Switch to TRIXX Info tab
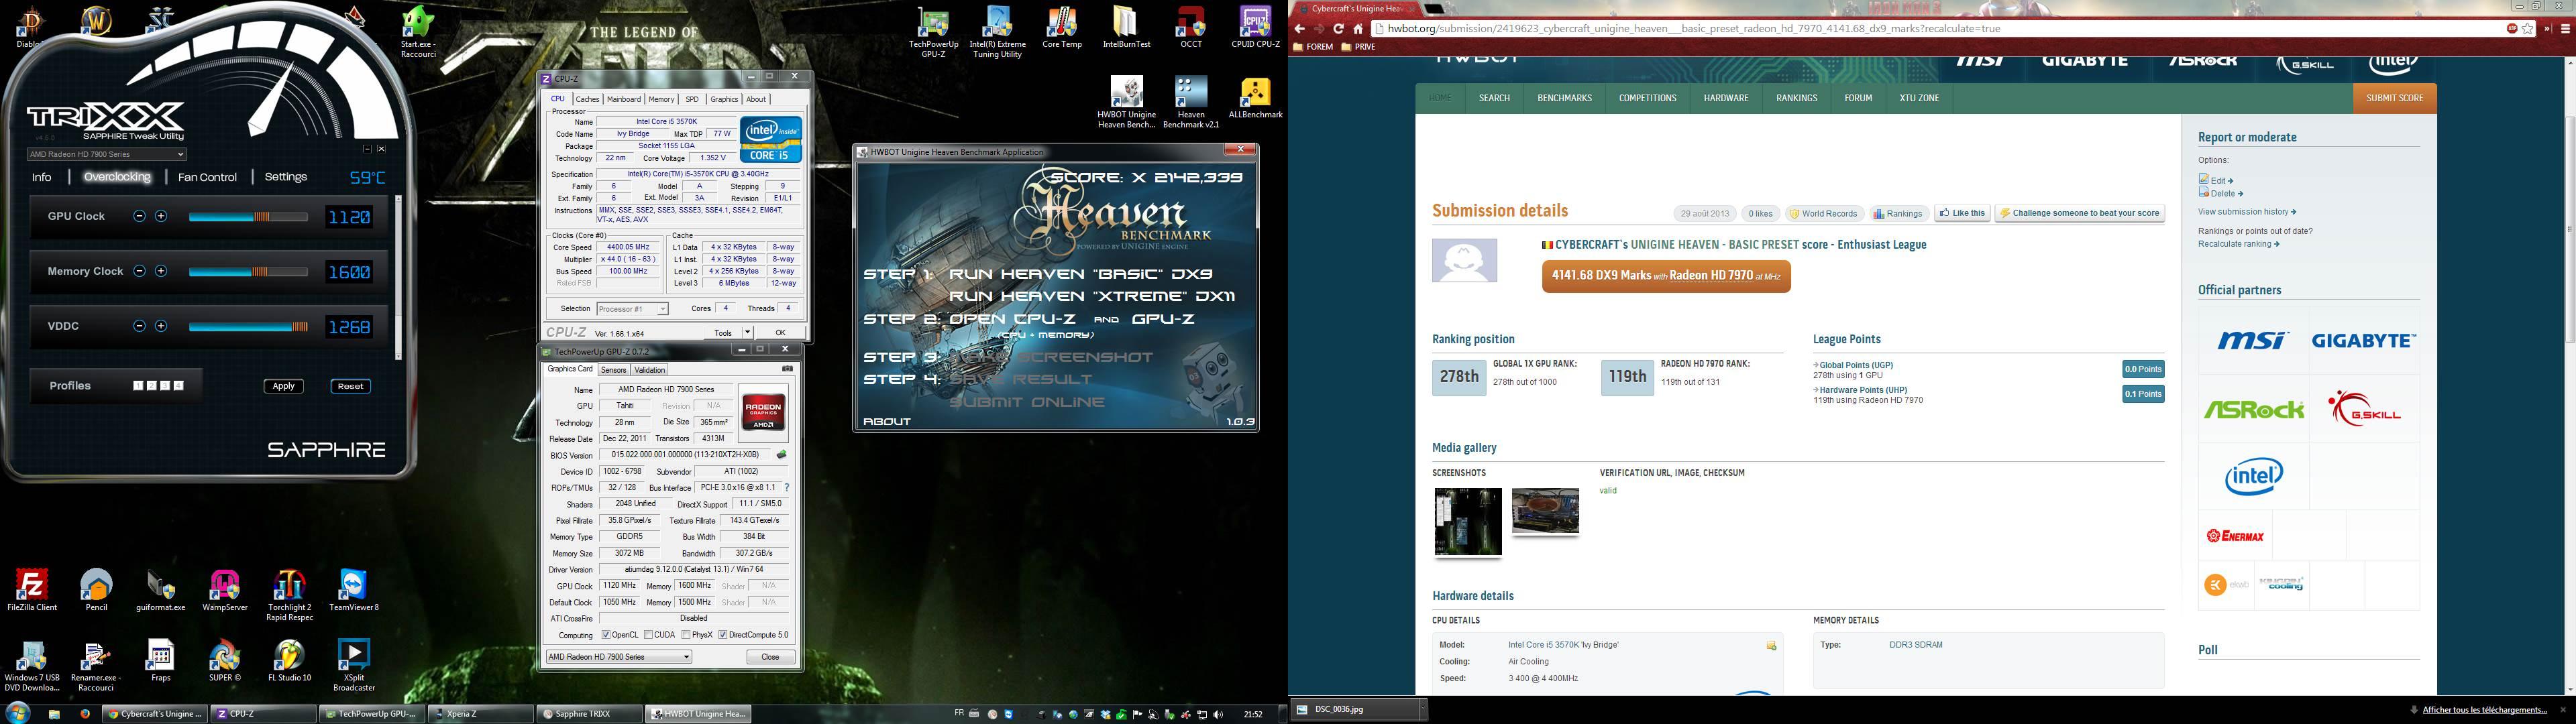This screenshot has height=724, width=2576. pyautogui.click(x=42, y=177)
